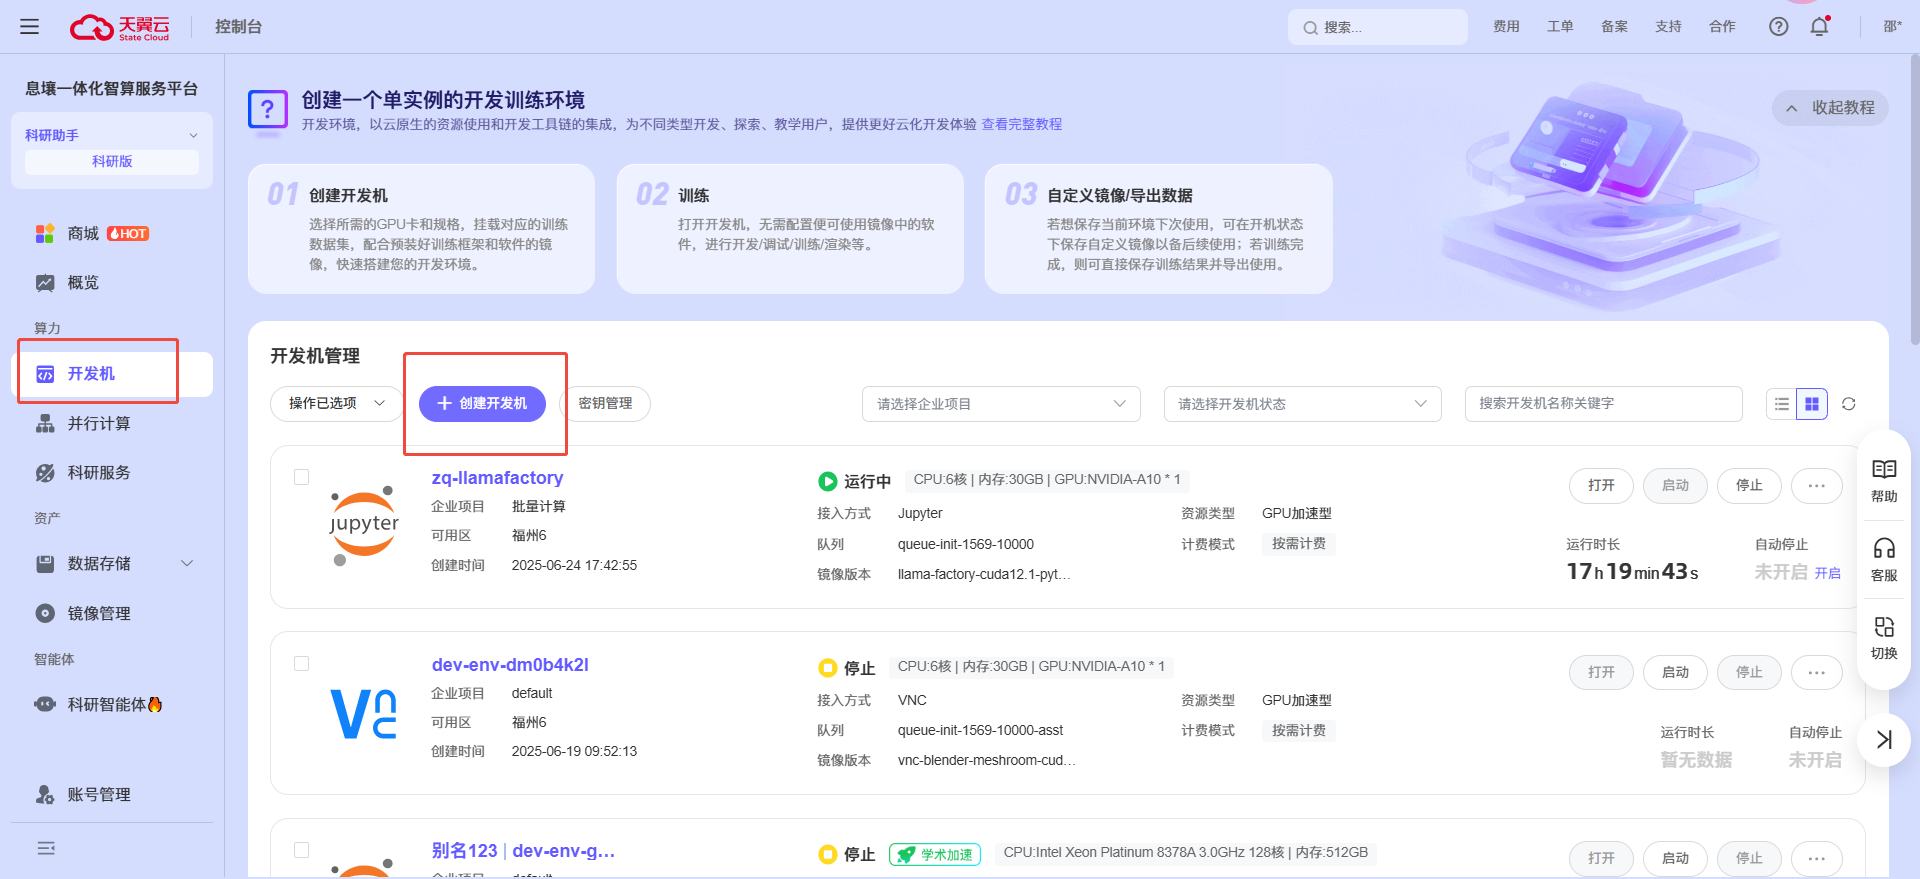Open 并行计算 in the sidebar
Screen dimensions: 1920x879
99,424
